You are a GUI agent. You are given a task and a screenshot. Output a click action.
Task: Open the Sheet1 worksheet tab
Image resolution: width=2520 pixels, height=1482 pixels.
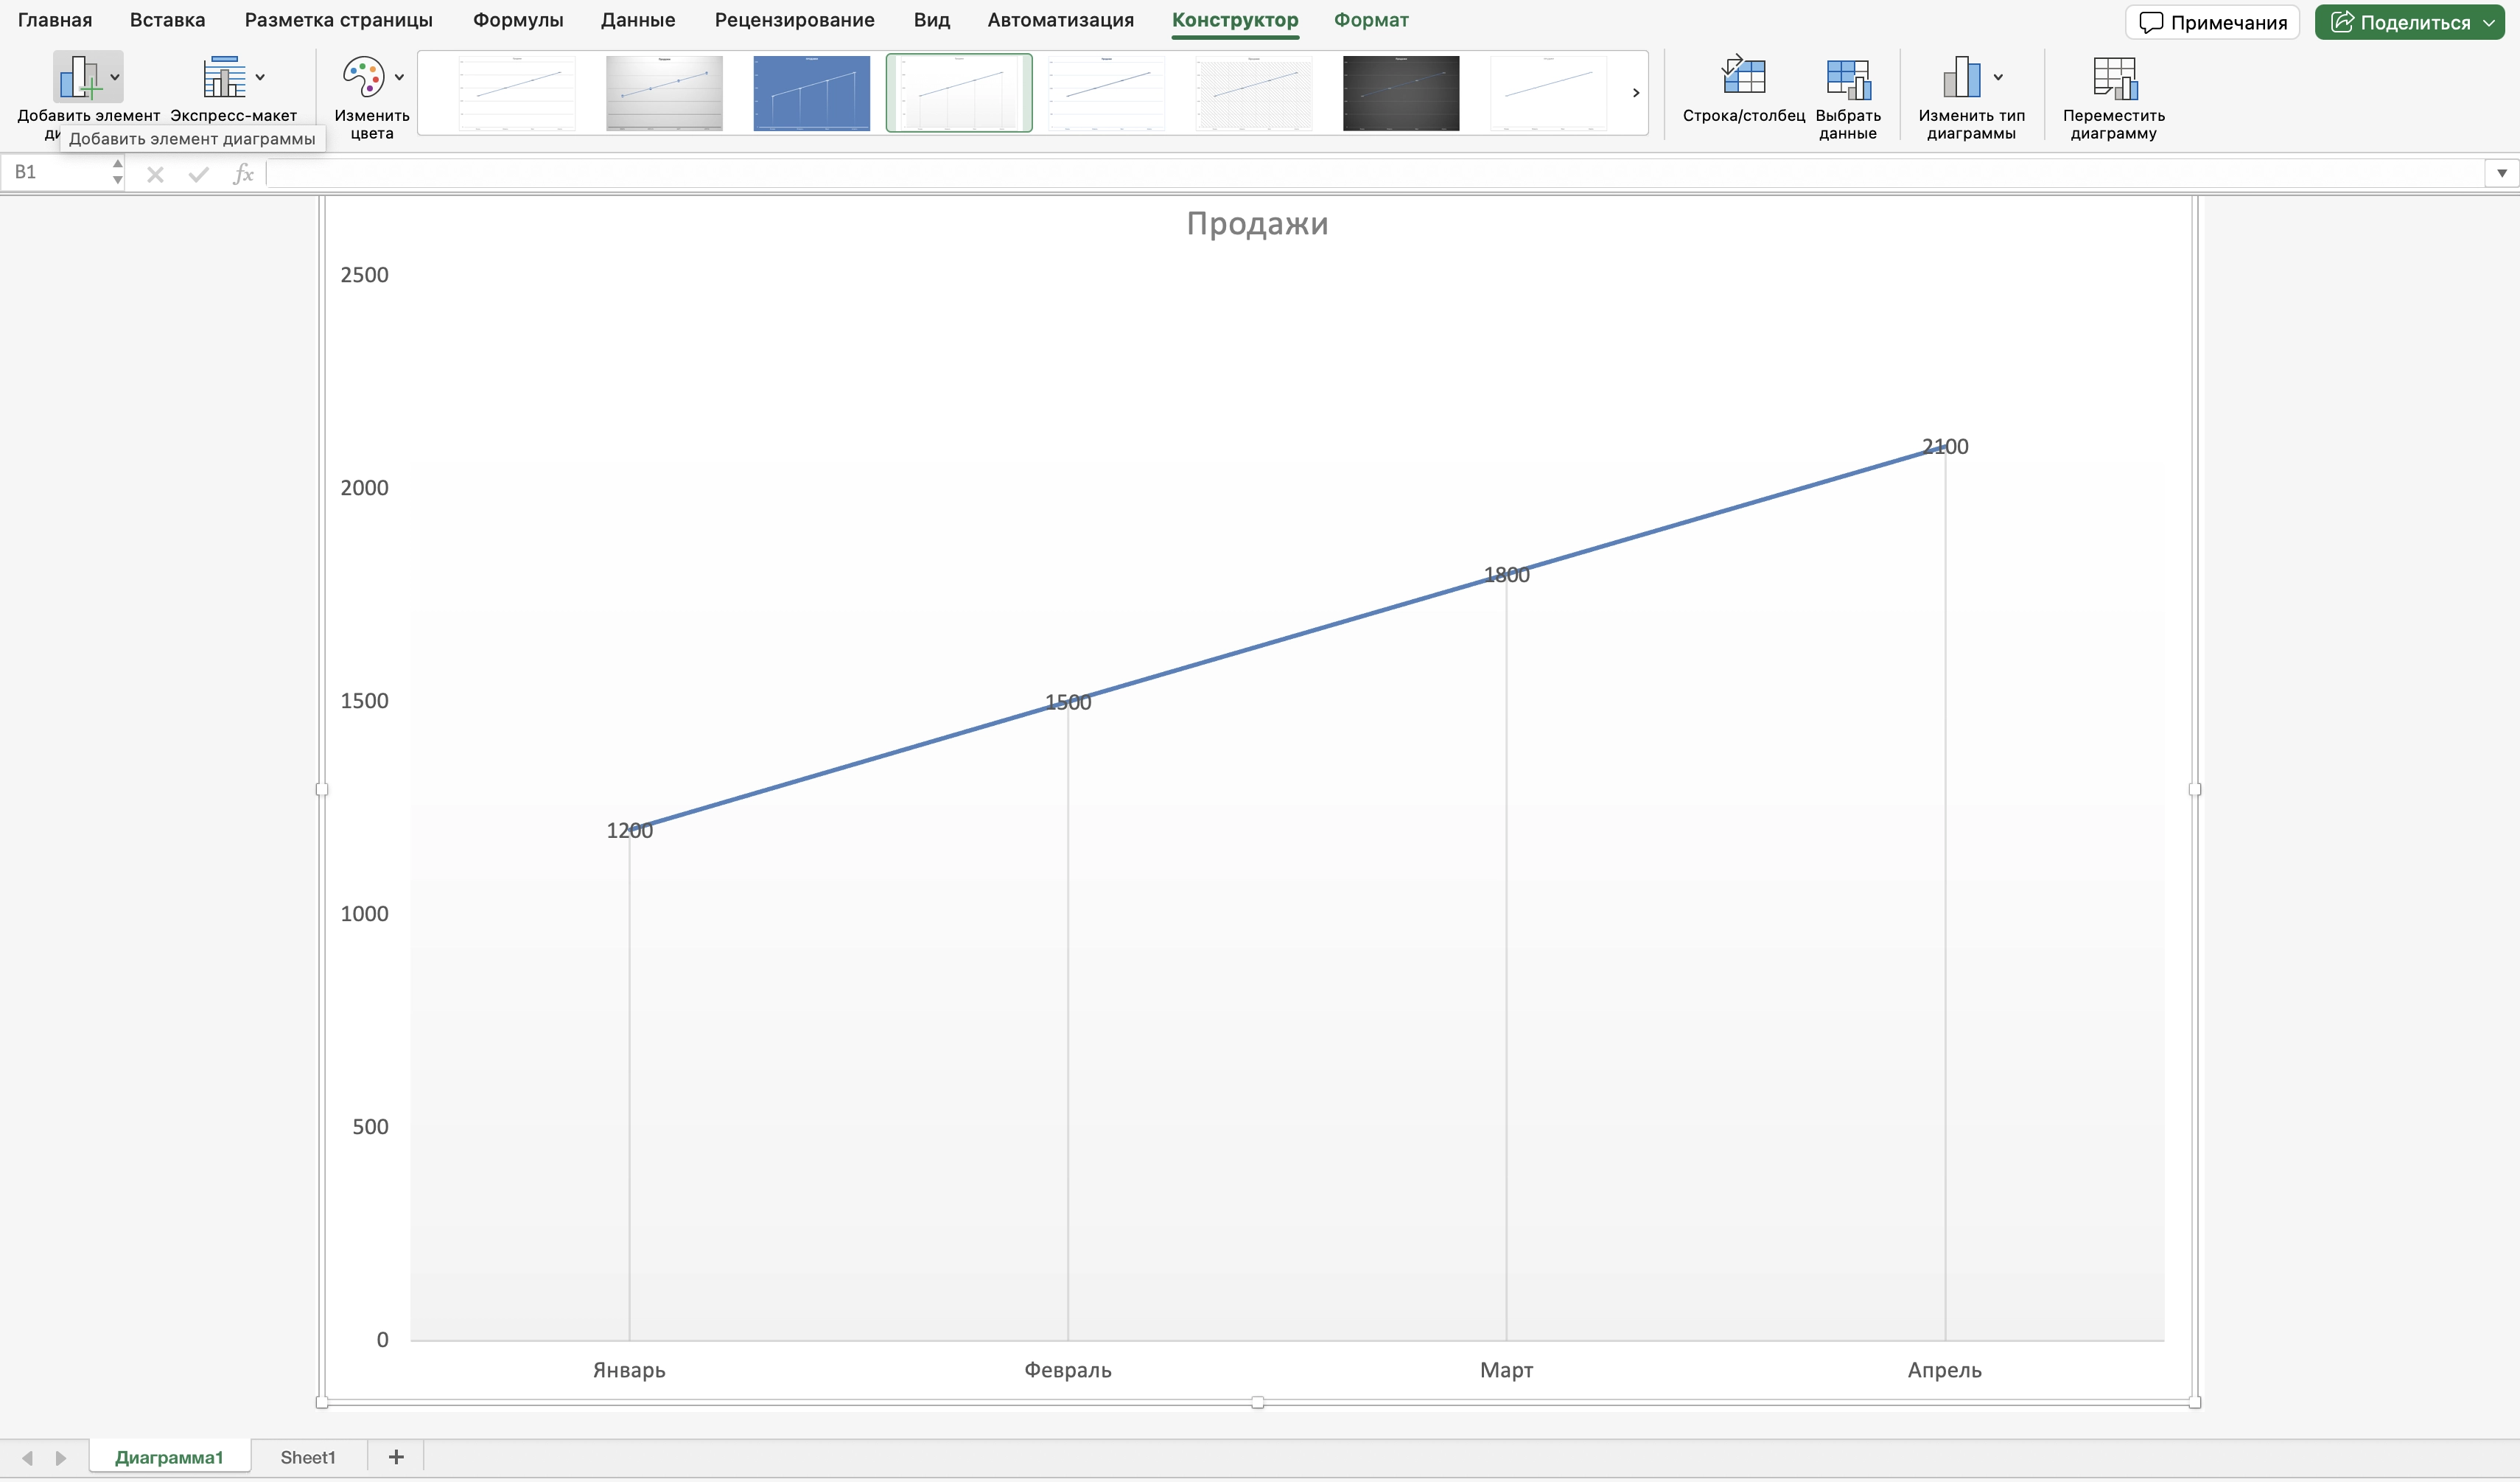(308, 1457)
